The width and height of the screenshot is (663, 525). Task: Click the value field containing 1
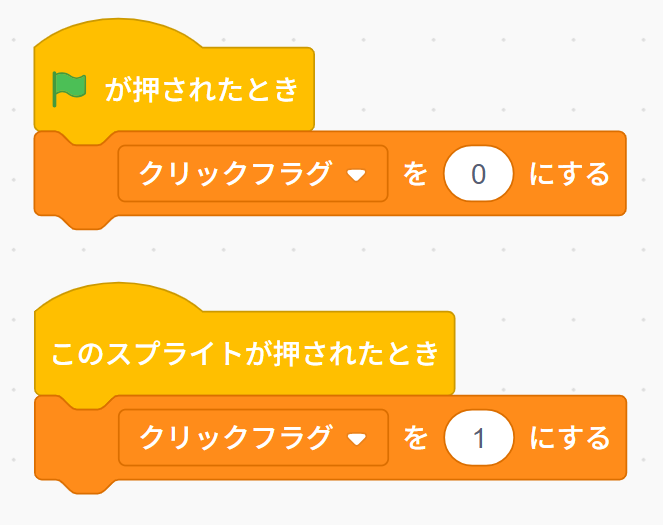point(479,438)
